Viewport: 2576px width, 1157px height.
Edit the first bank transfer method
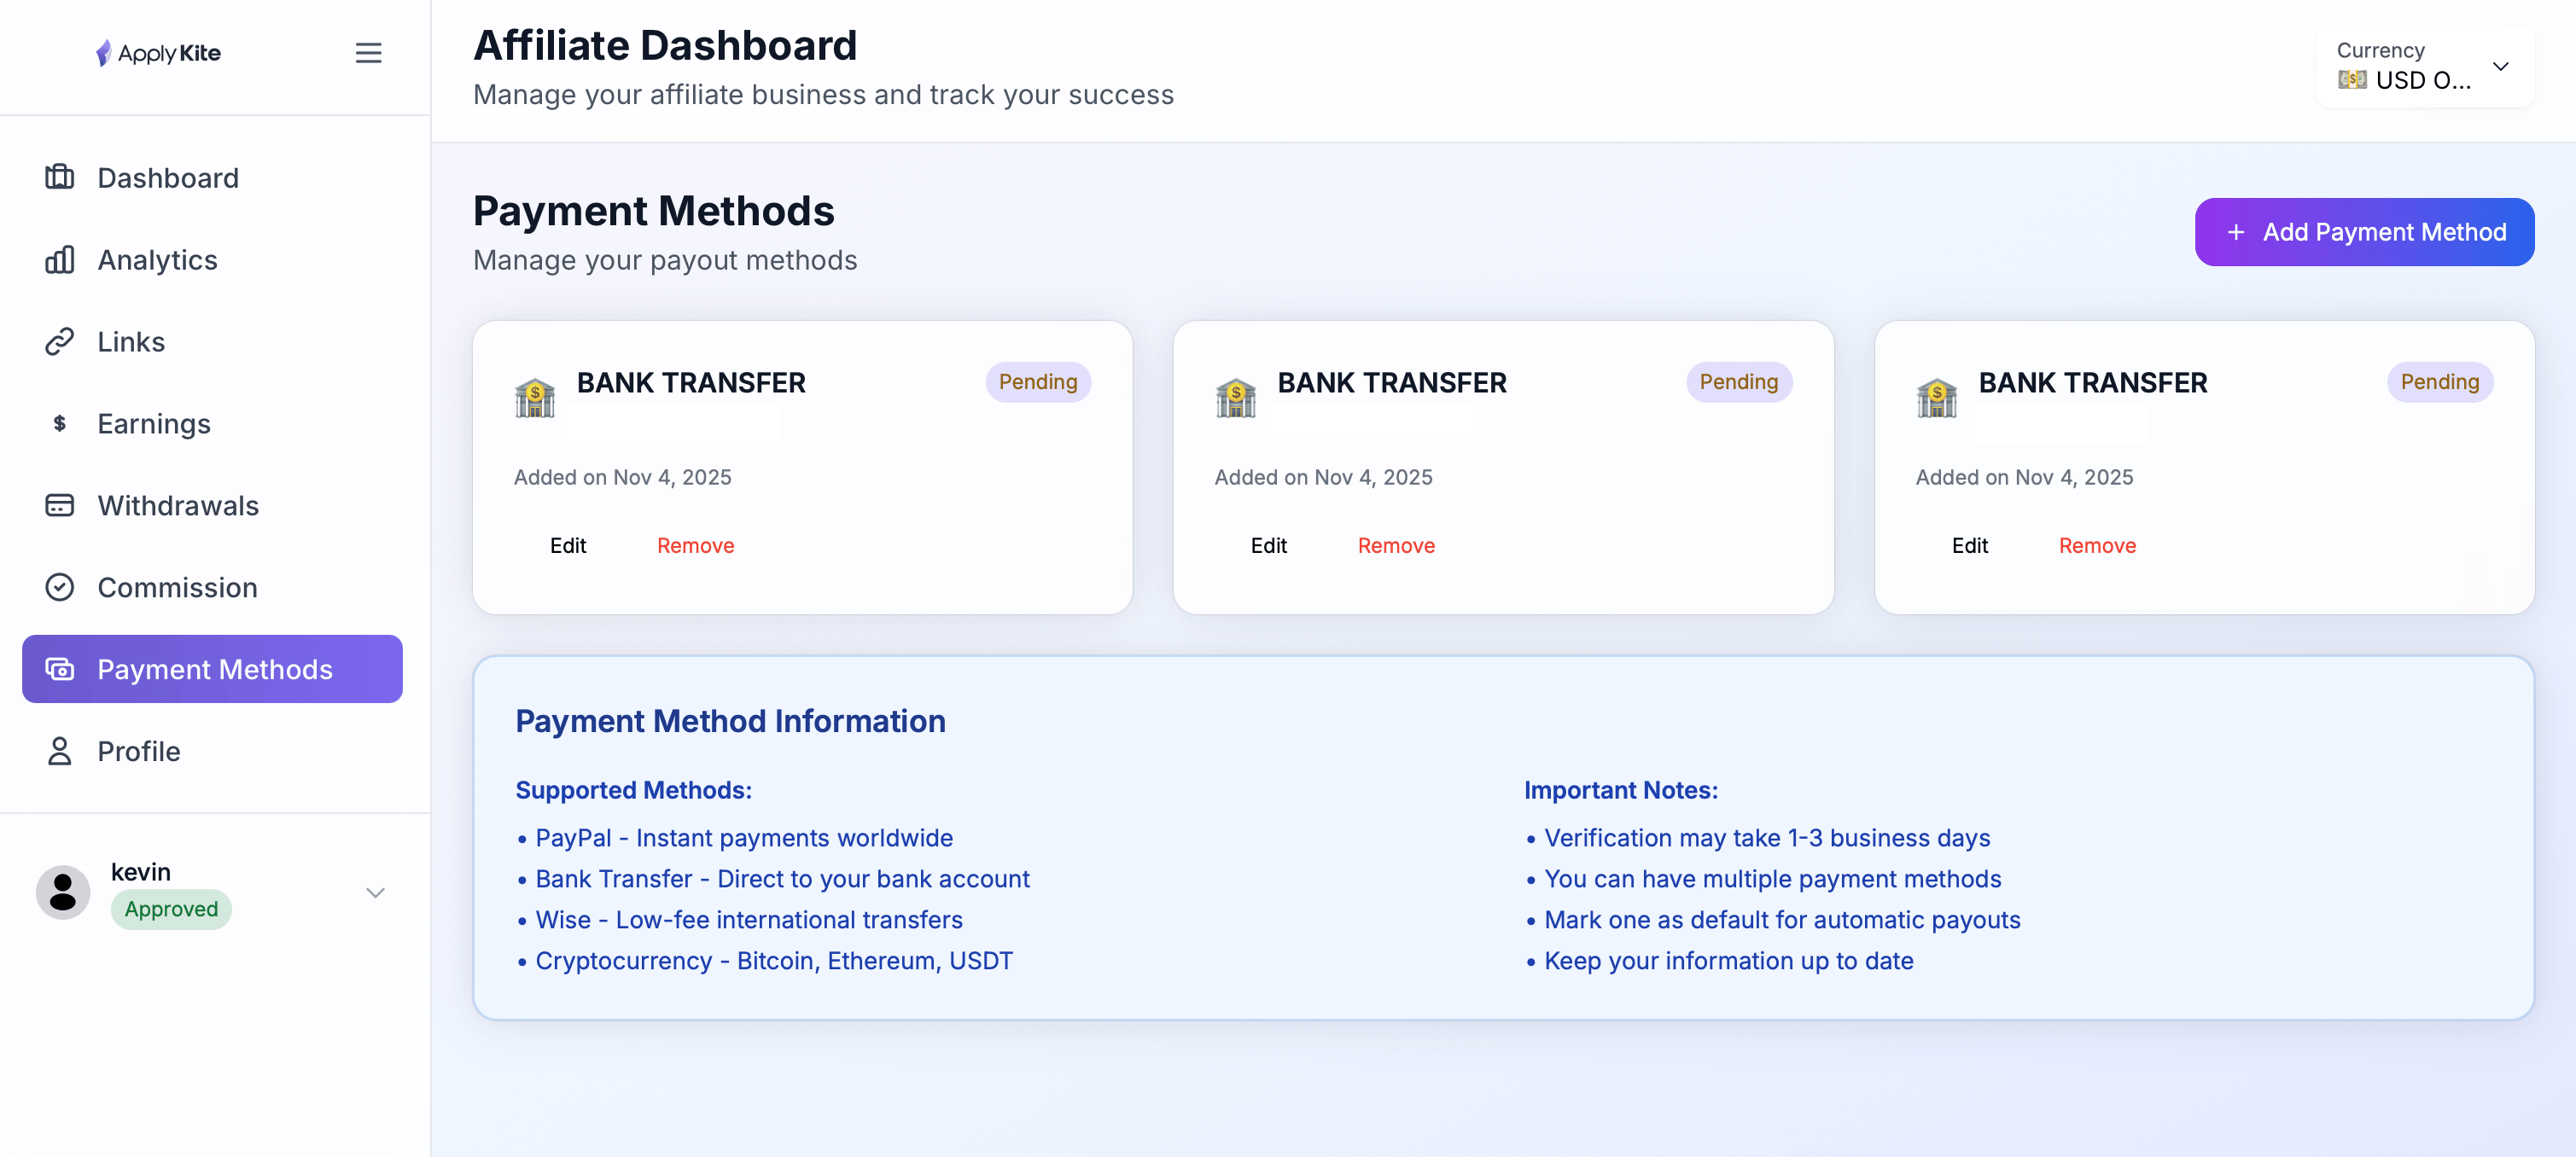pyautogui.click(x=568, y=545)
